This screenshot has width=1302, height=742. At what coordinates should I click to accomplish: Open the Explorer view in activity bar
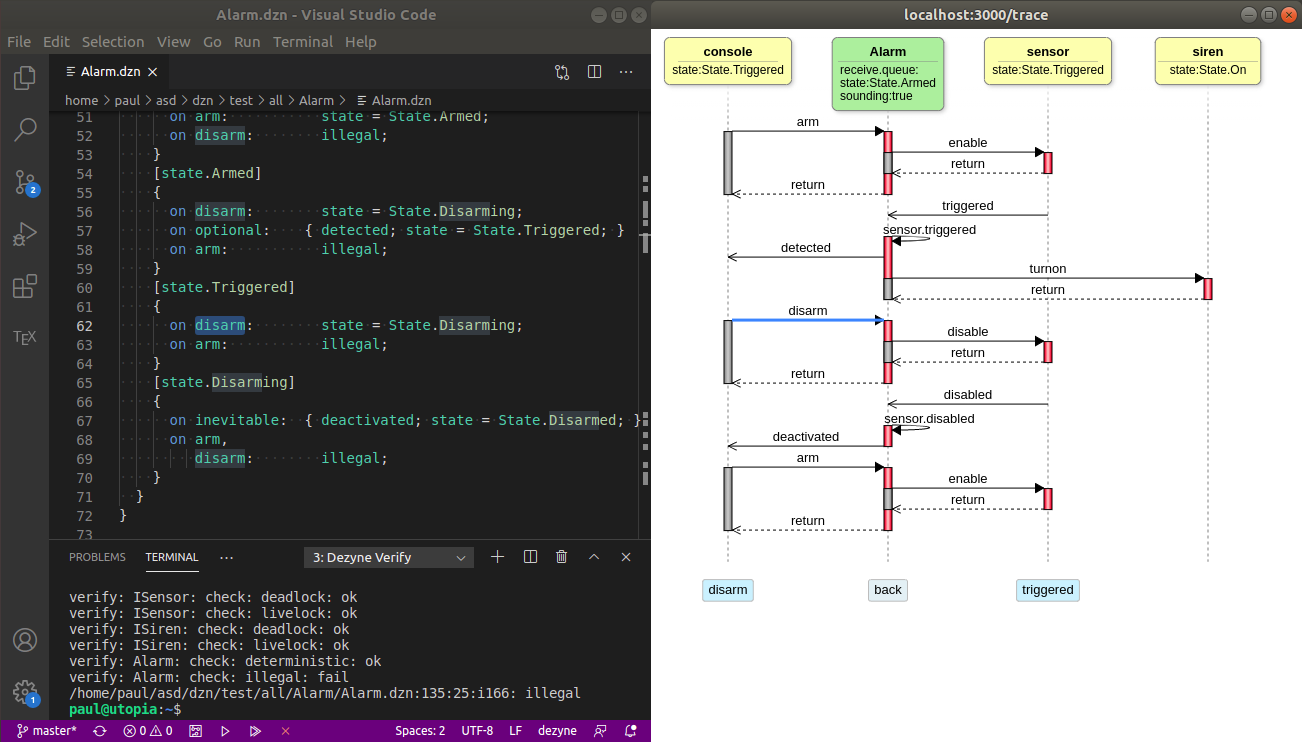click(x=25, y=77)
